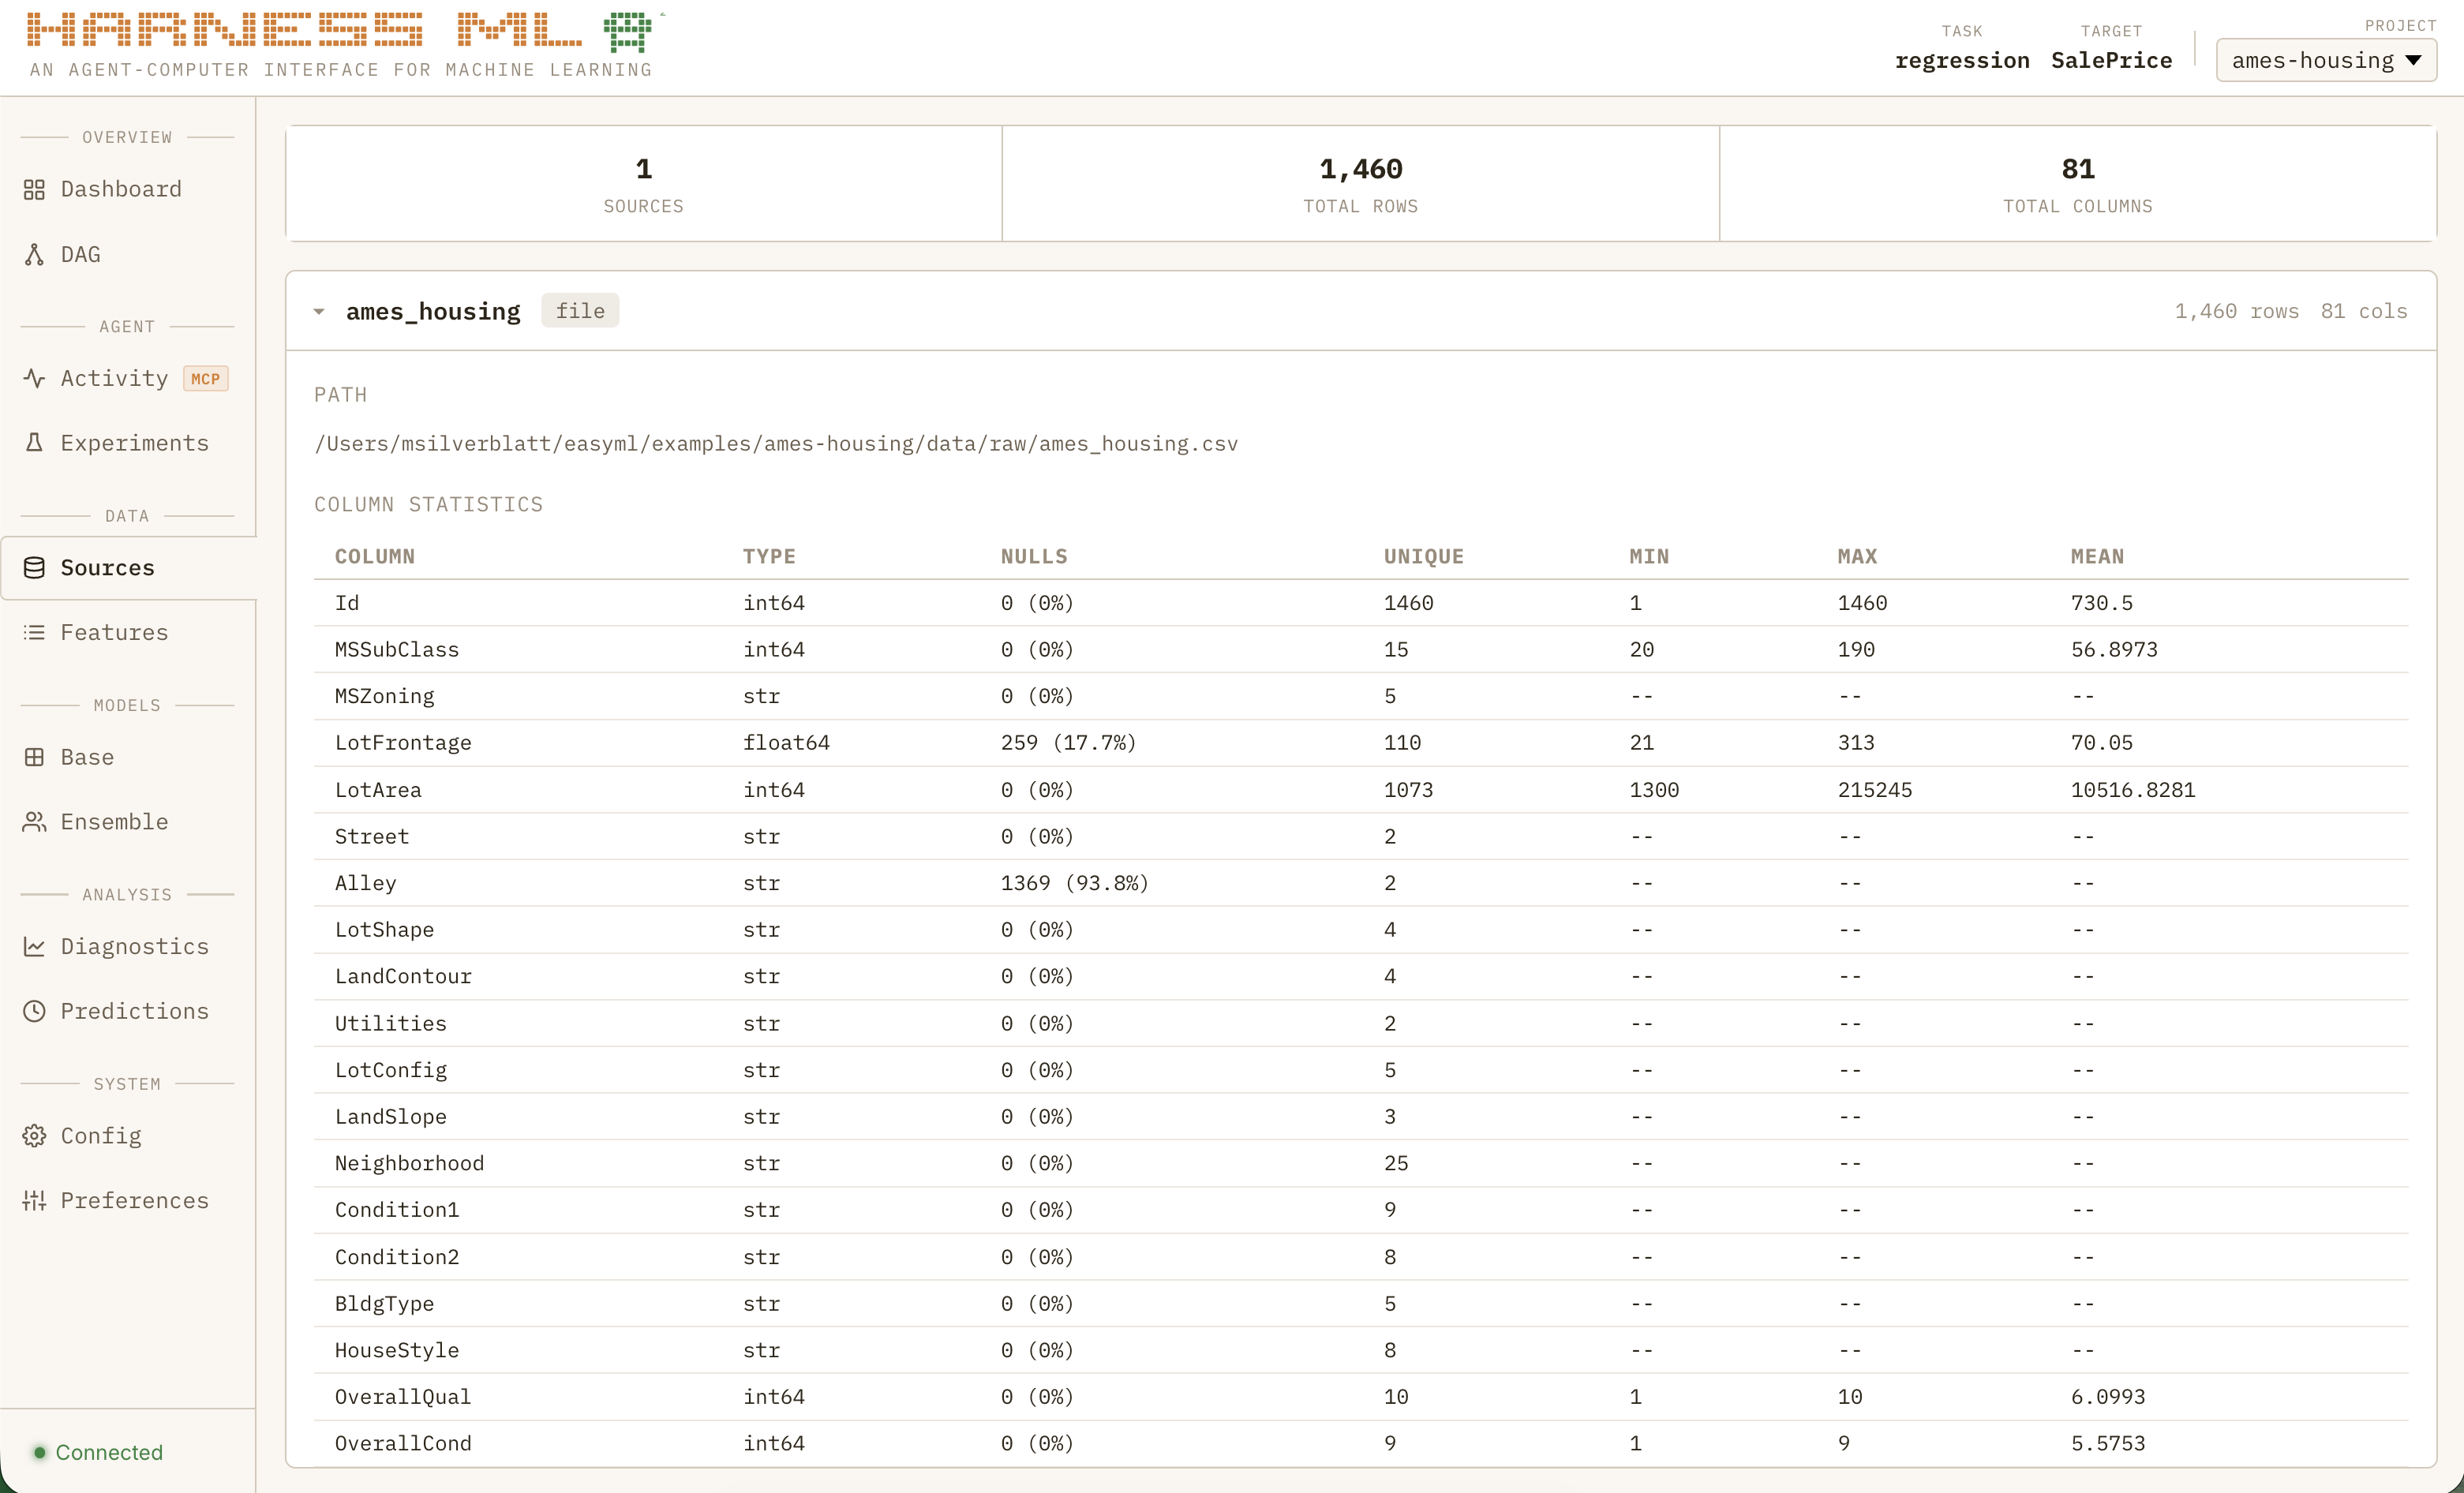Select the DAG view
Viewport: 2464px width, 1493px height.
[x=80, y=254]
